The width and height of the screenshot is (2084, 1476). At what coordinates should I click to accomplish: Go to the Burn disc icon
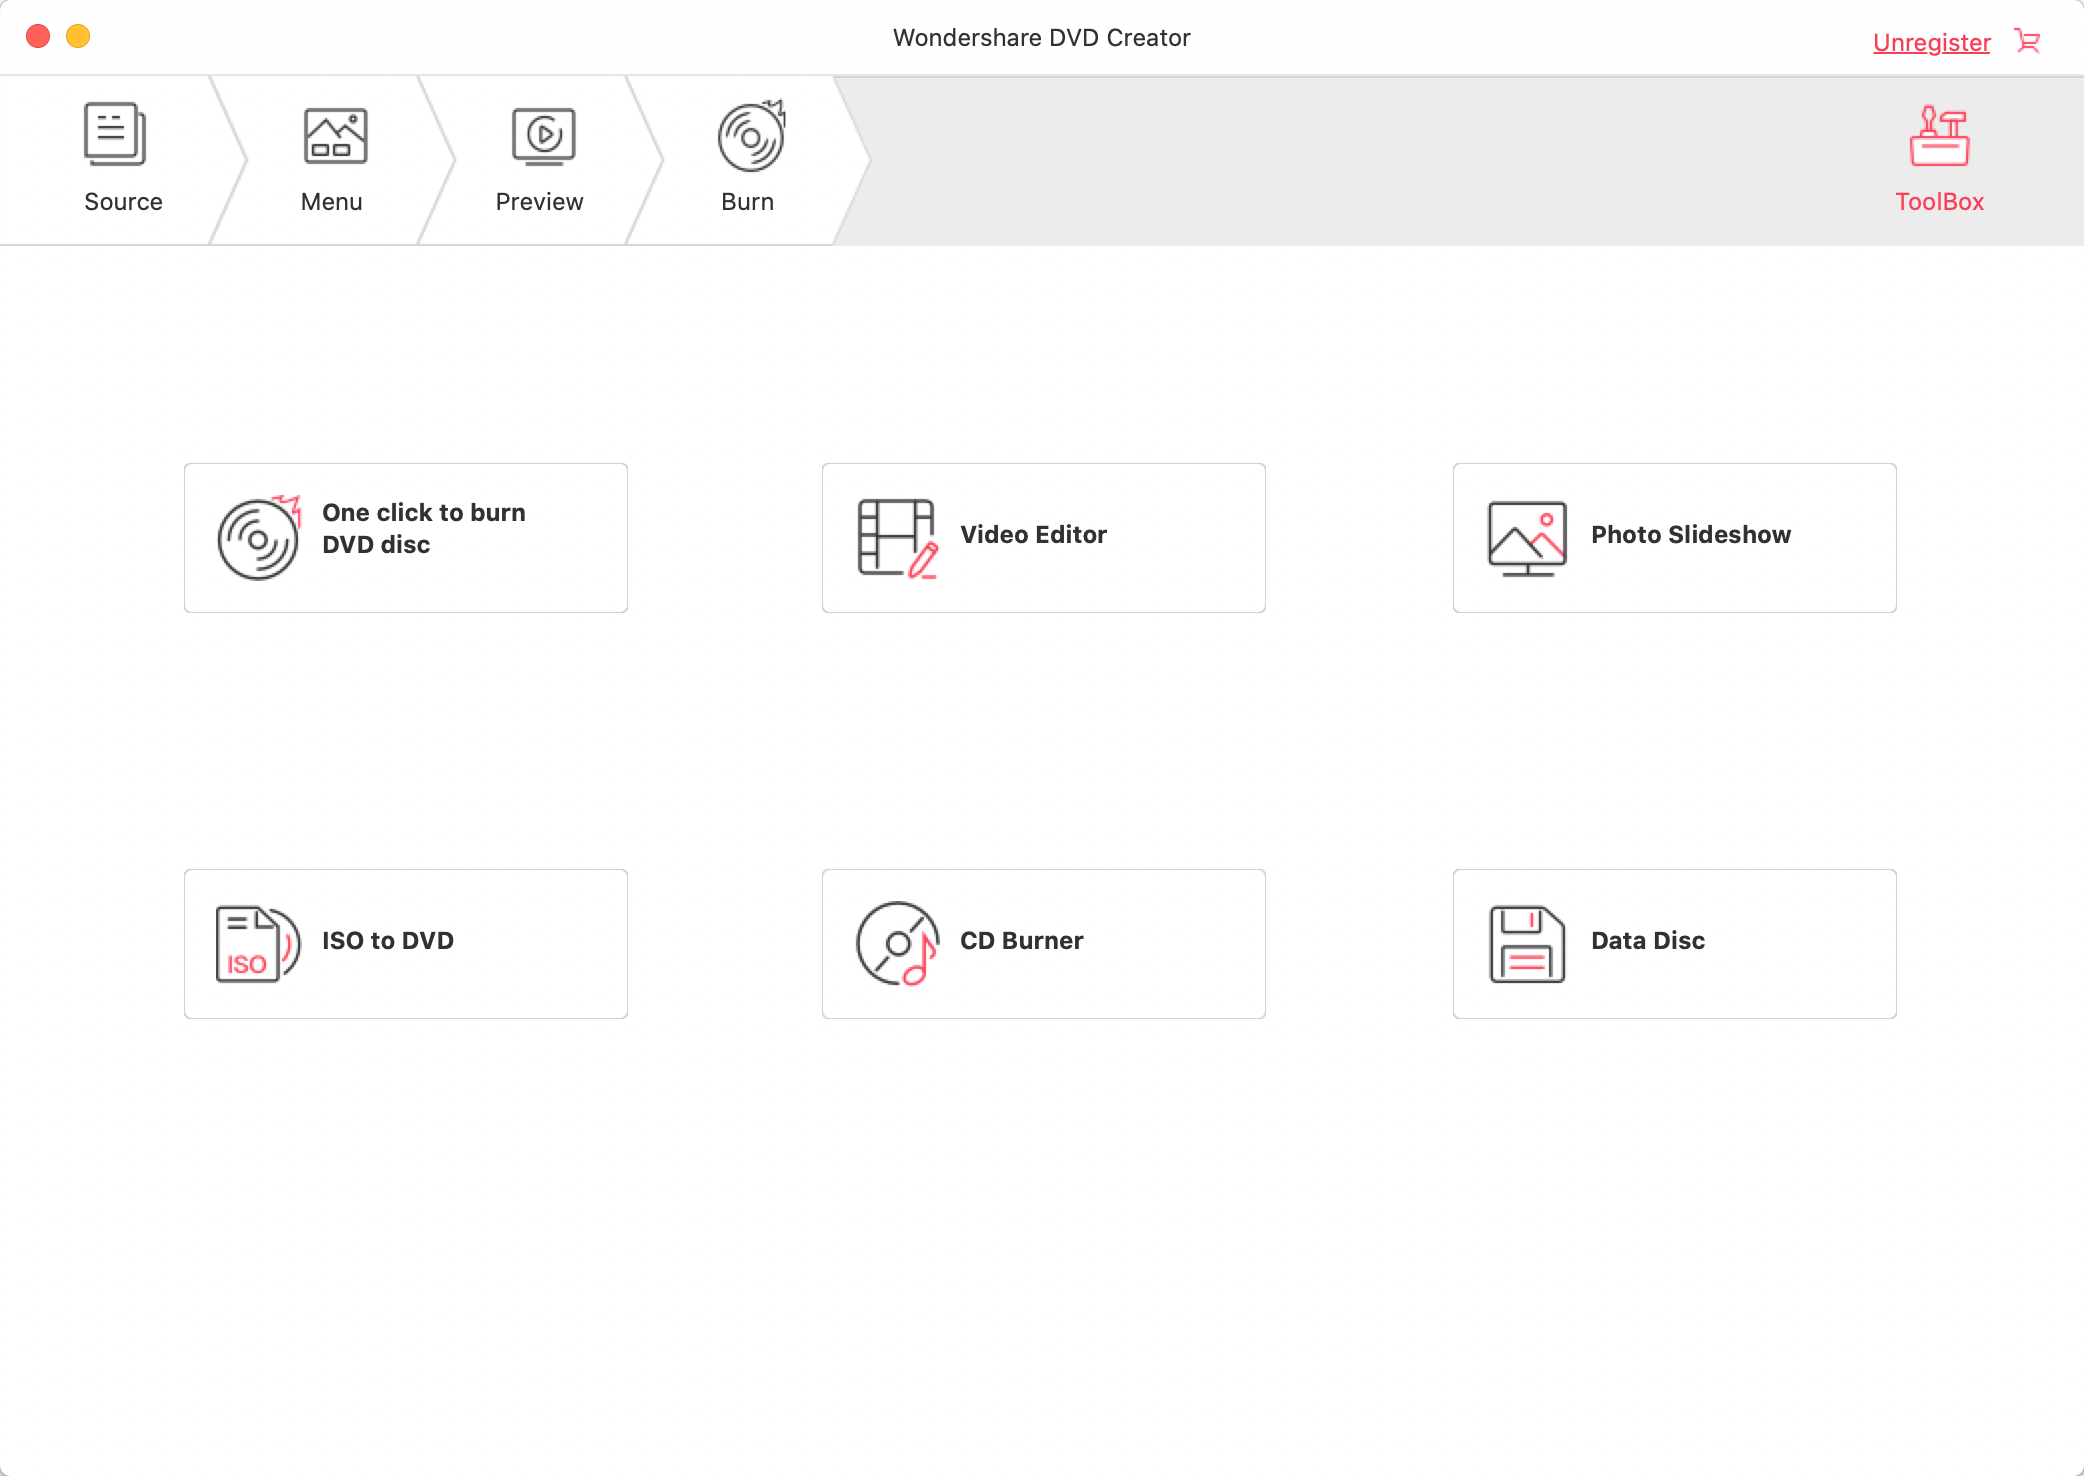click(x=751, y=136)
